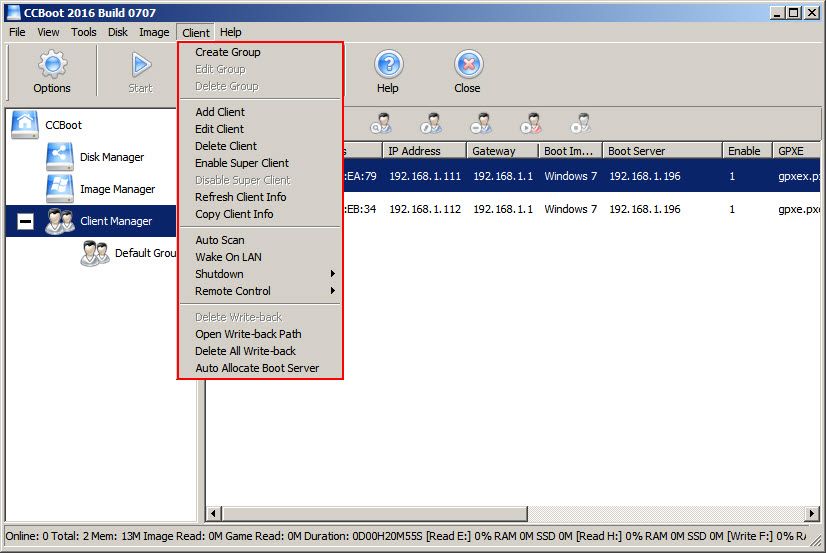Click the Start play icon
The width and height of the screenshot is (826, 553).
click(141, 64)
